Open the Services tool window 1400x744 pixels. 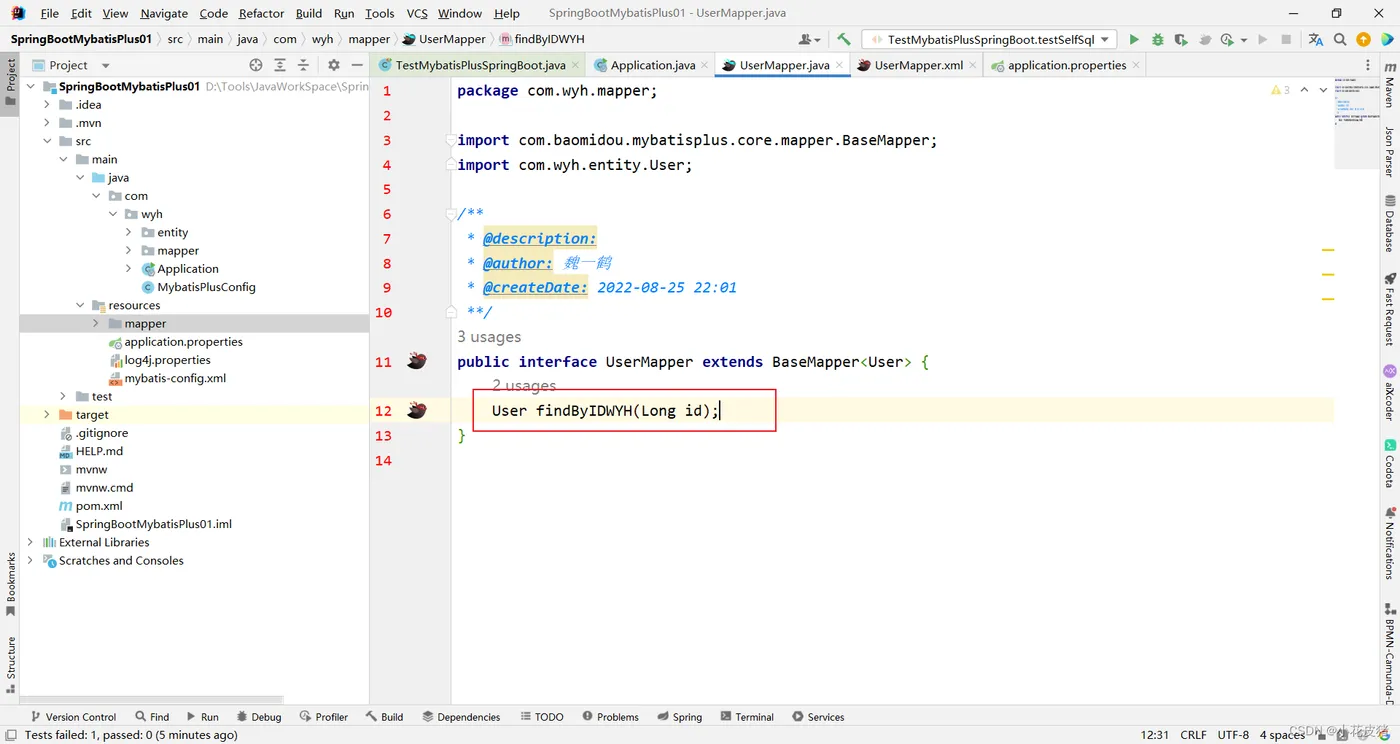tap(818, 717)
